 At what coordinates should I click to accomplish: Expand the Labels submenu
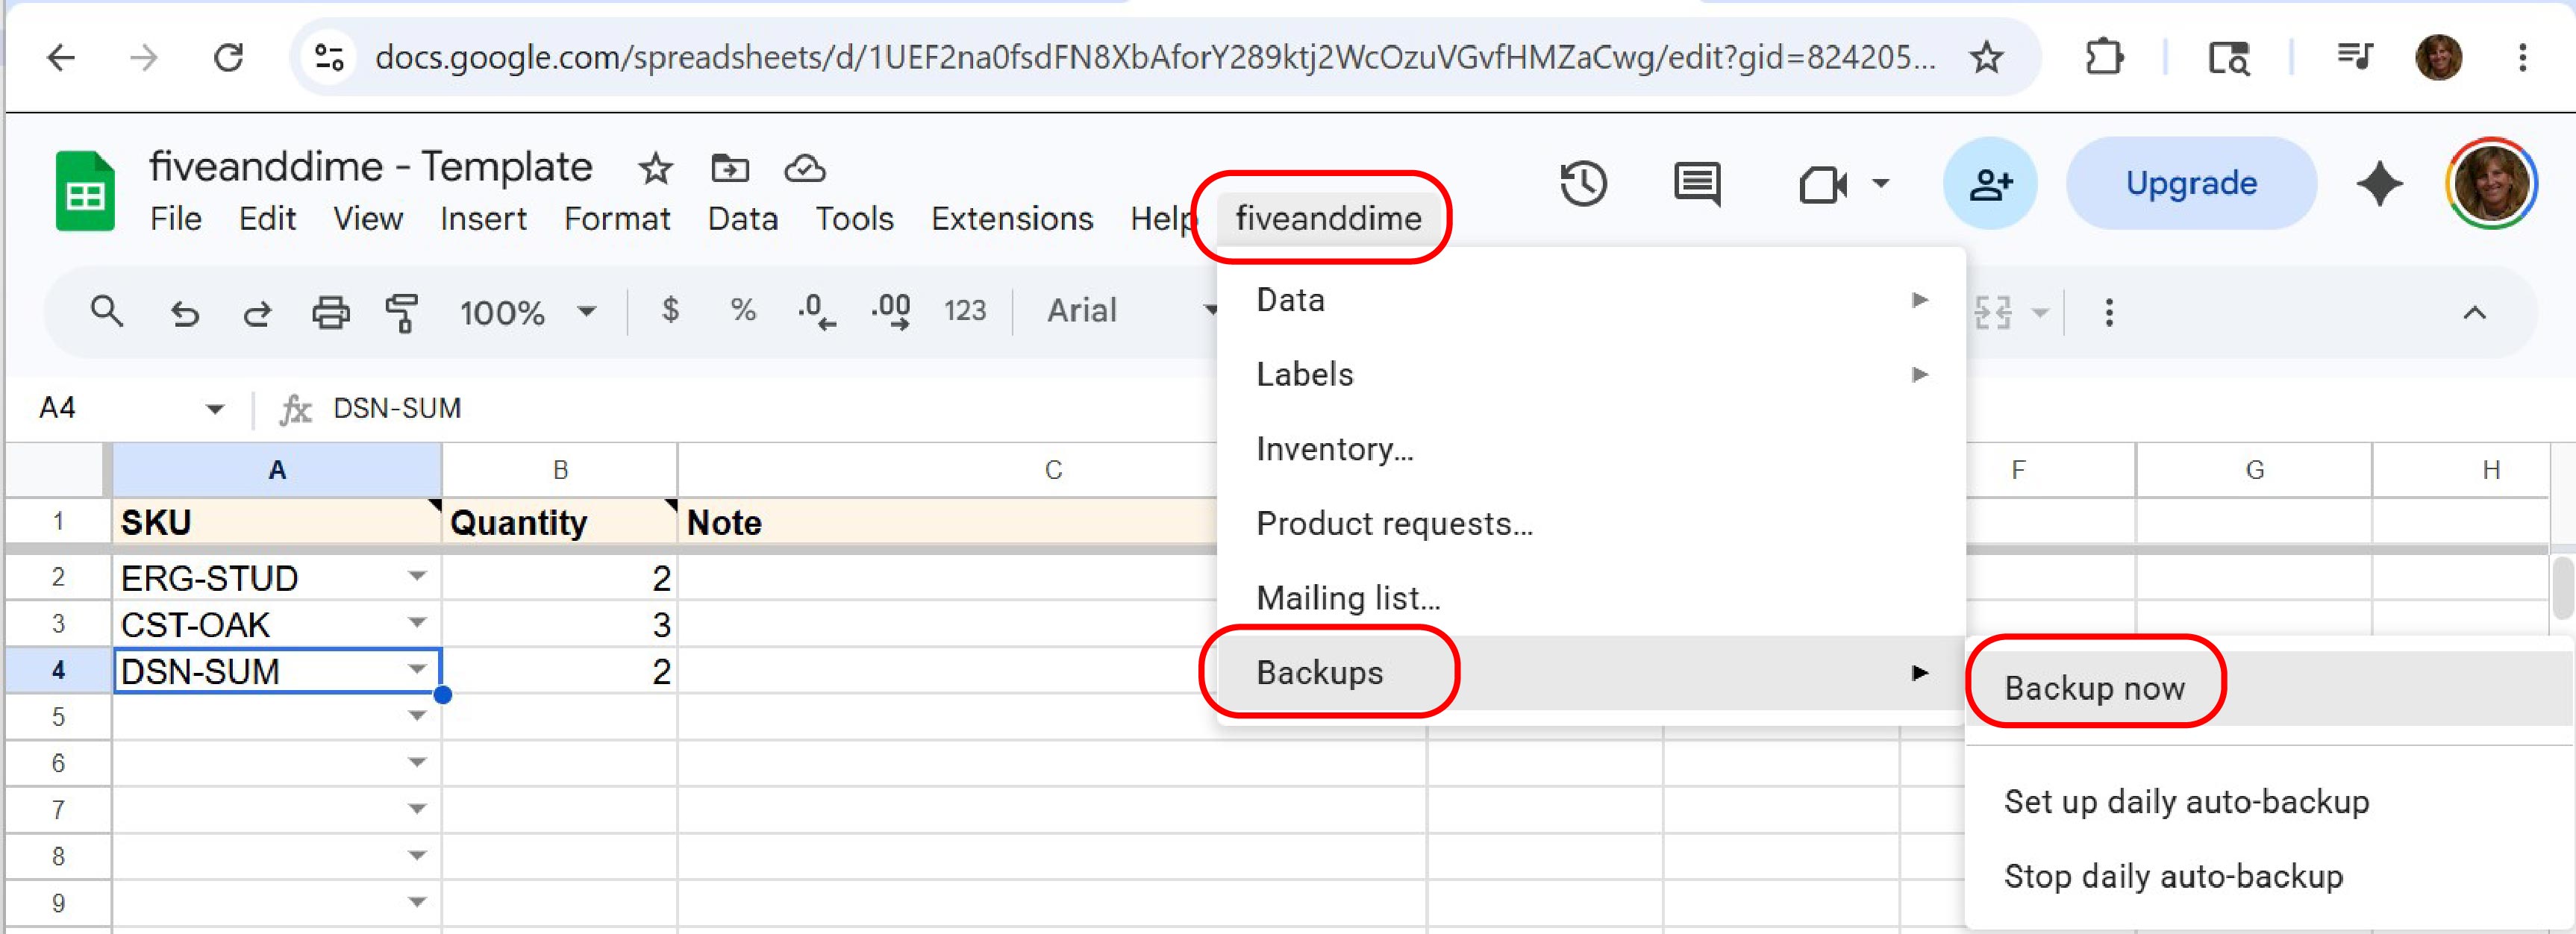[1591, 375]
